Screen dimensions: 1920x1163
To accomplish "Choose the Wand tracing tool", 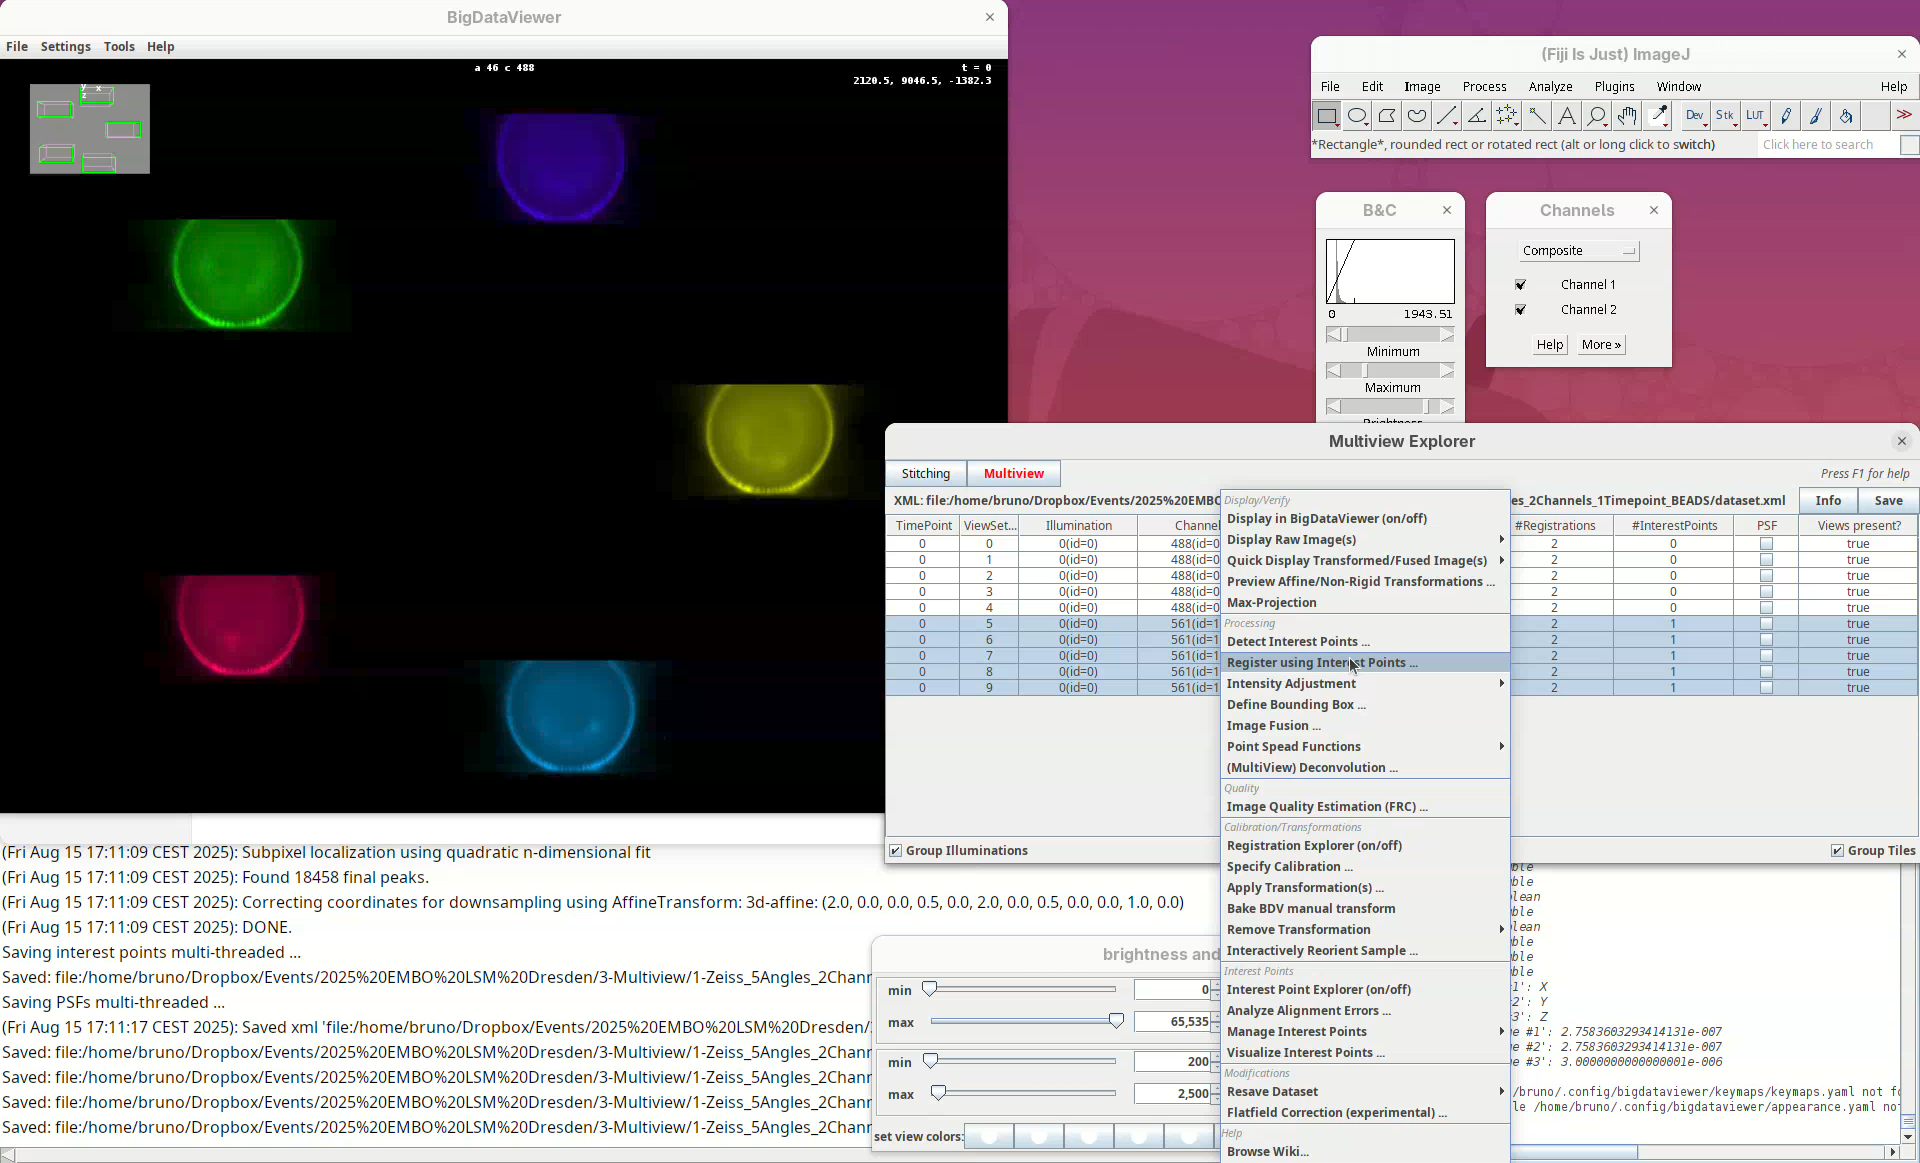I will pos(1537,116).
